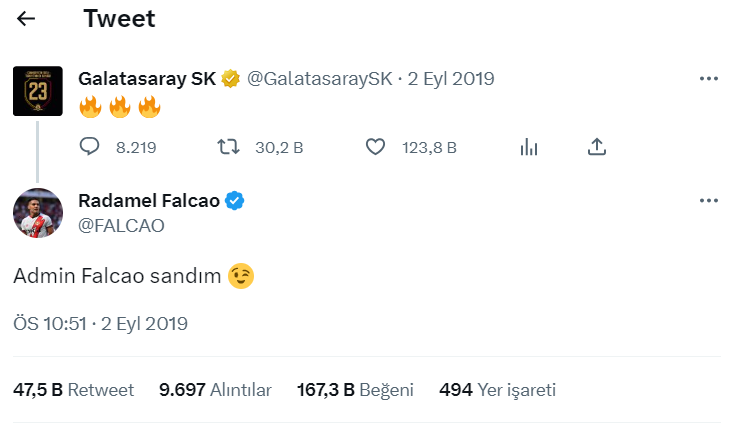Like the Galatasaray SK fire emoji tweet

375,147
